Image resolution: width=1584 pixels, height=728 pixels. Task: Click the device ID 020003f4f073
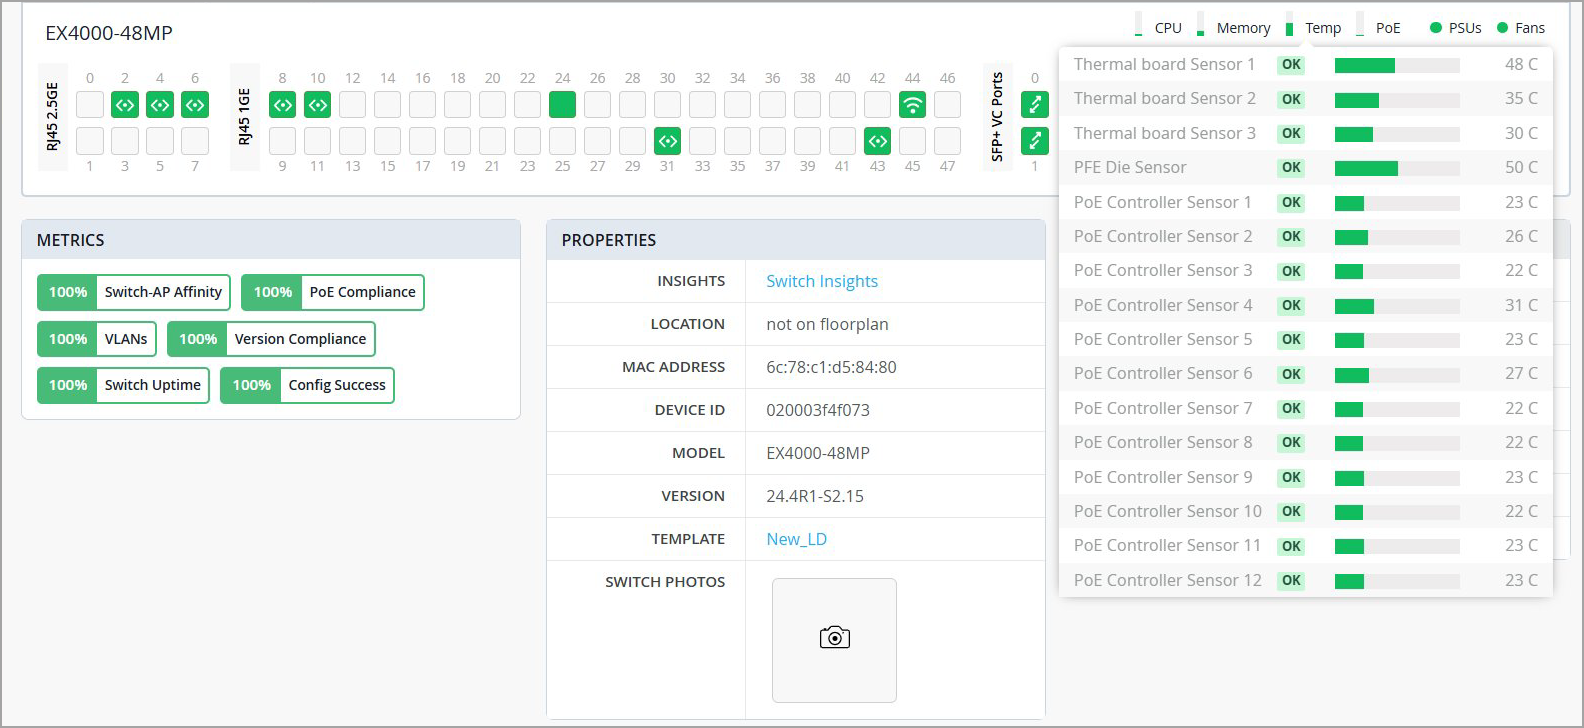coord(818,410)
